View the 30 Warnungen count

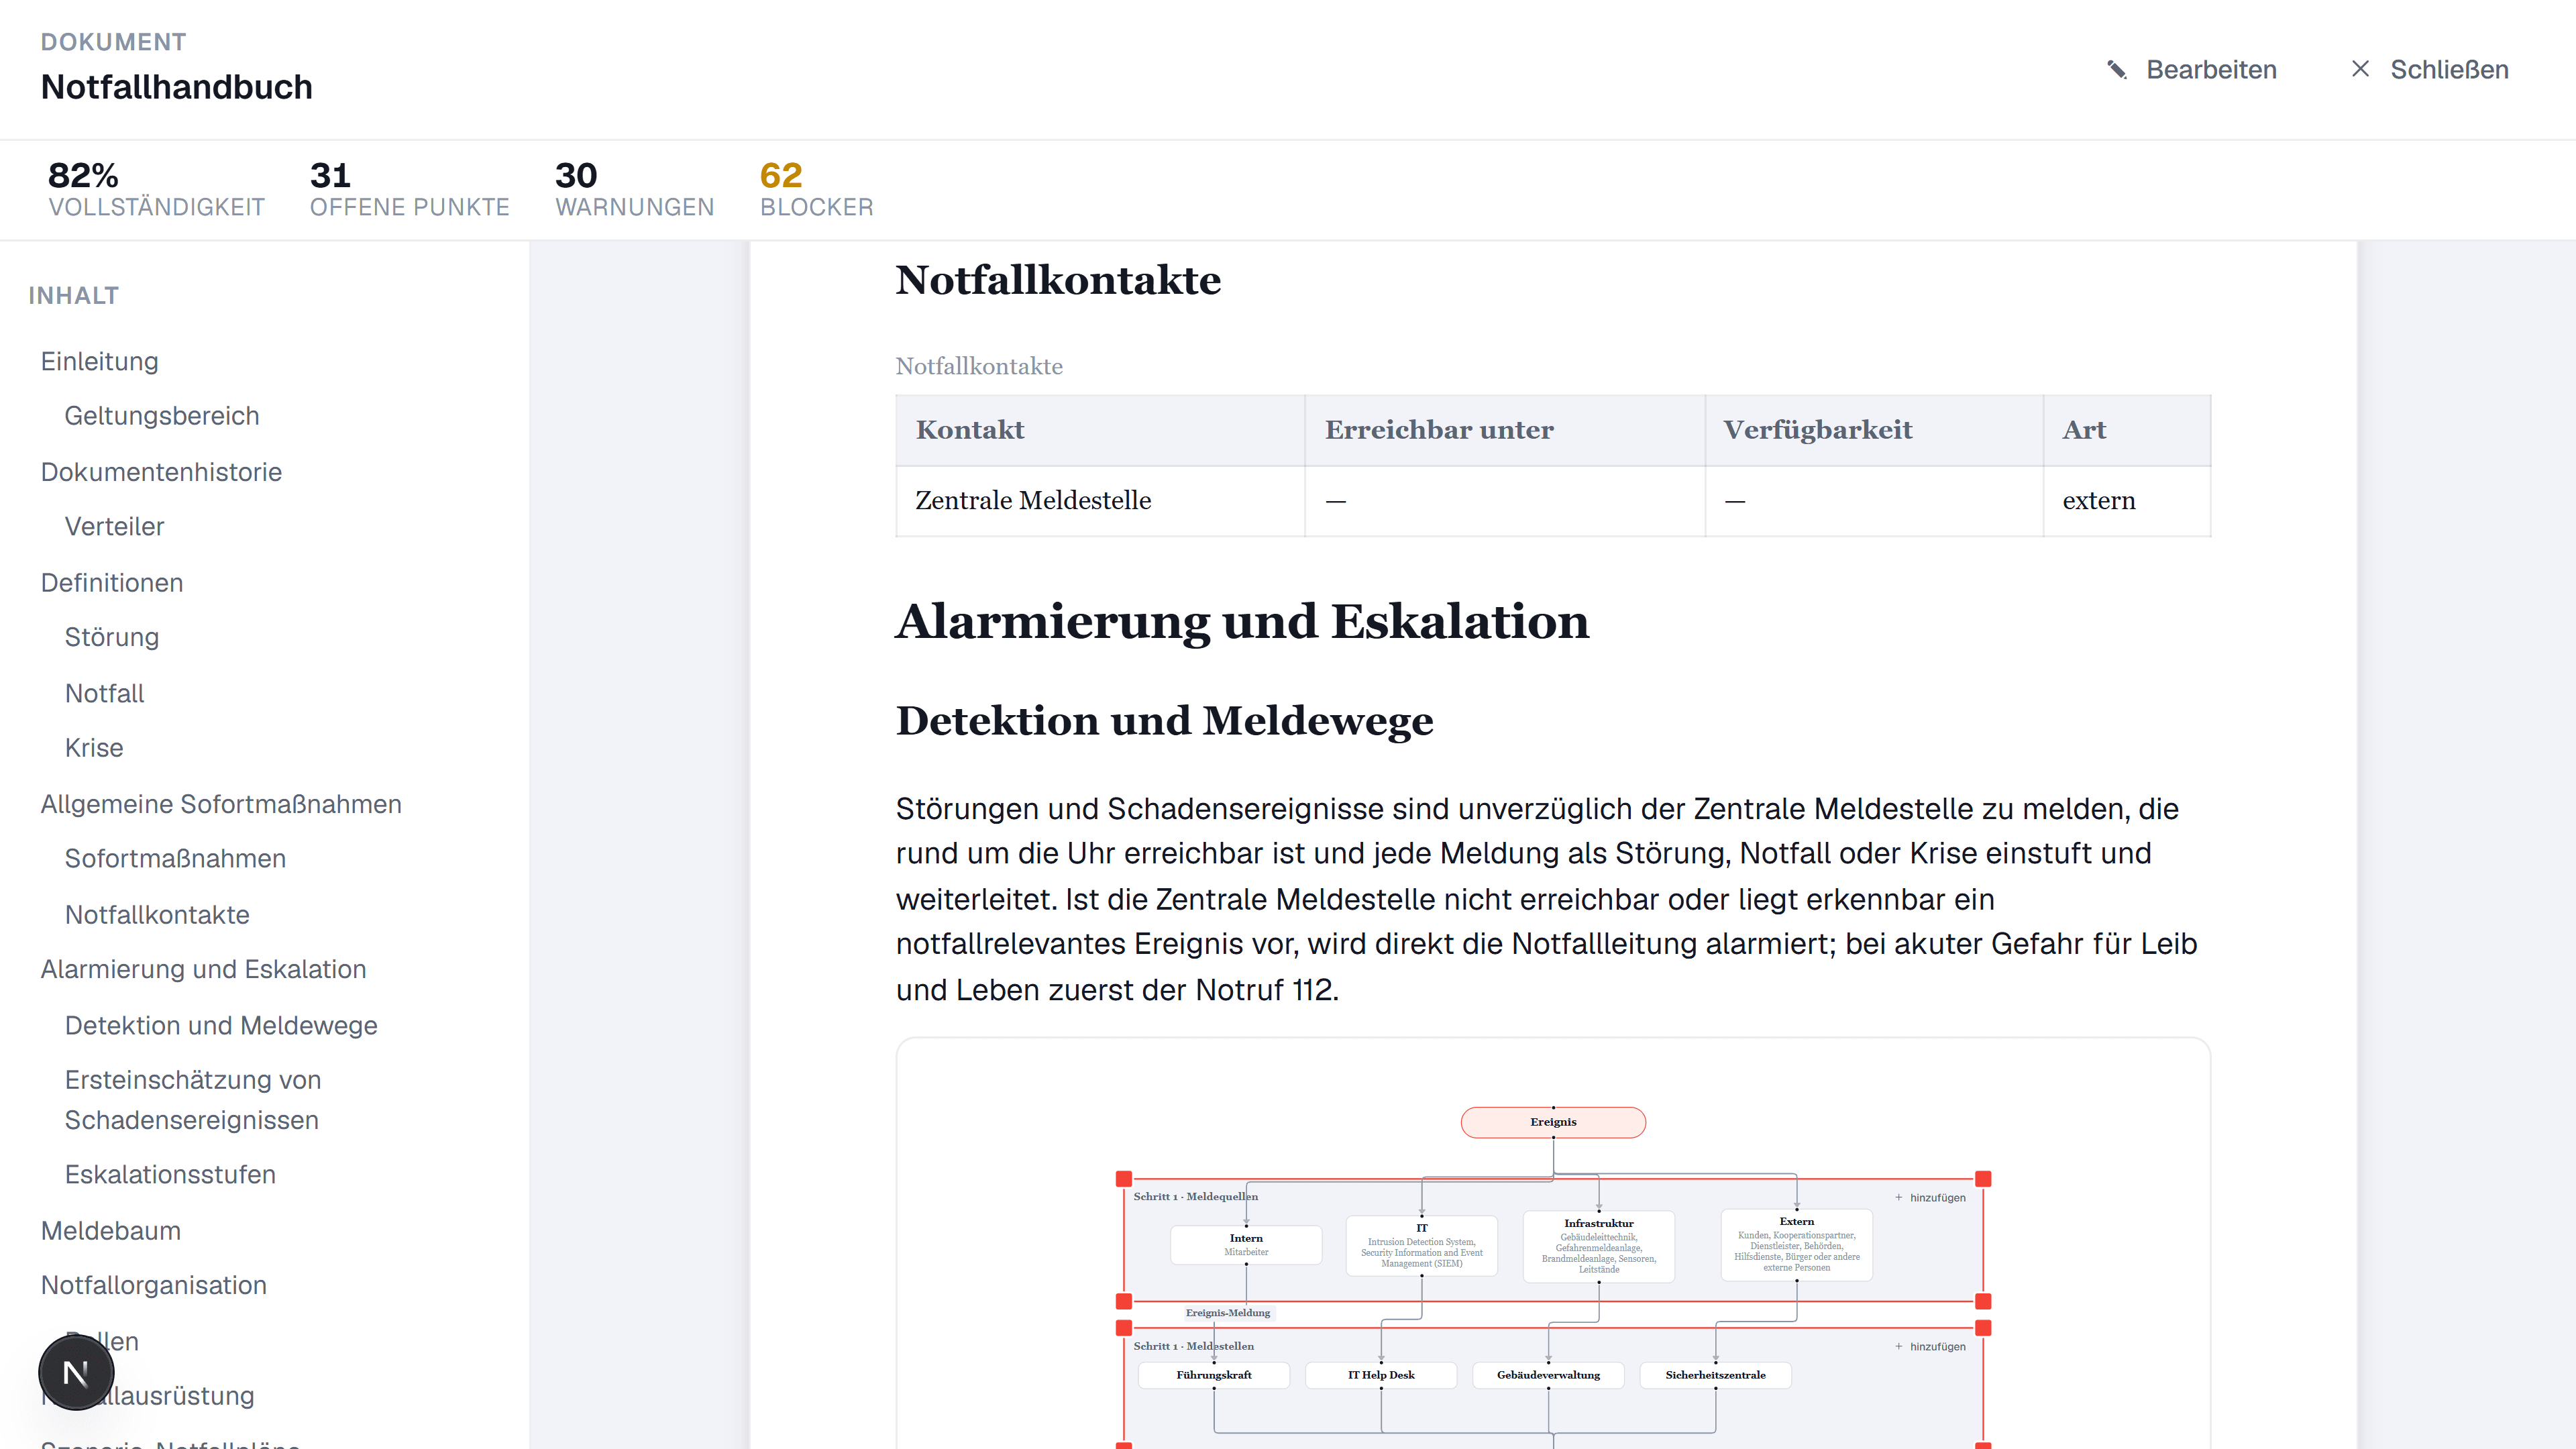tap(635, 189)
